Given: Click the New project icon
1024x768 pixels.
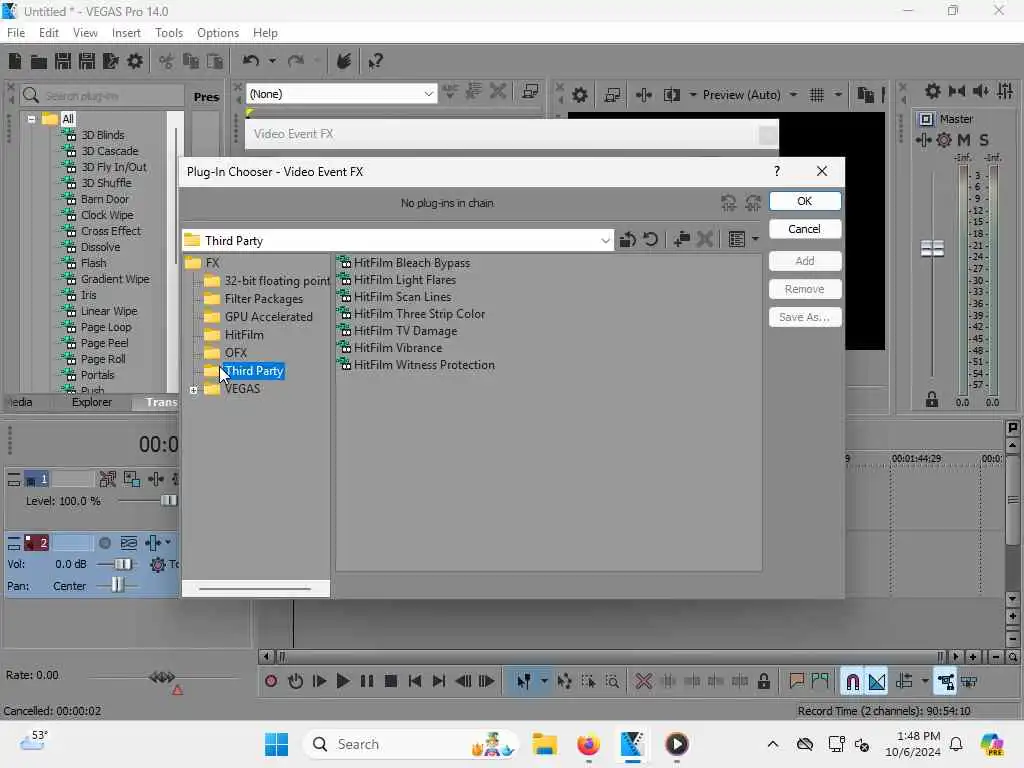Looking at the screenshot, I should (15, 61).
